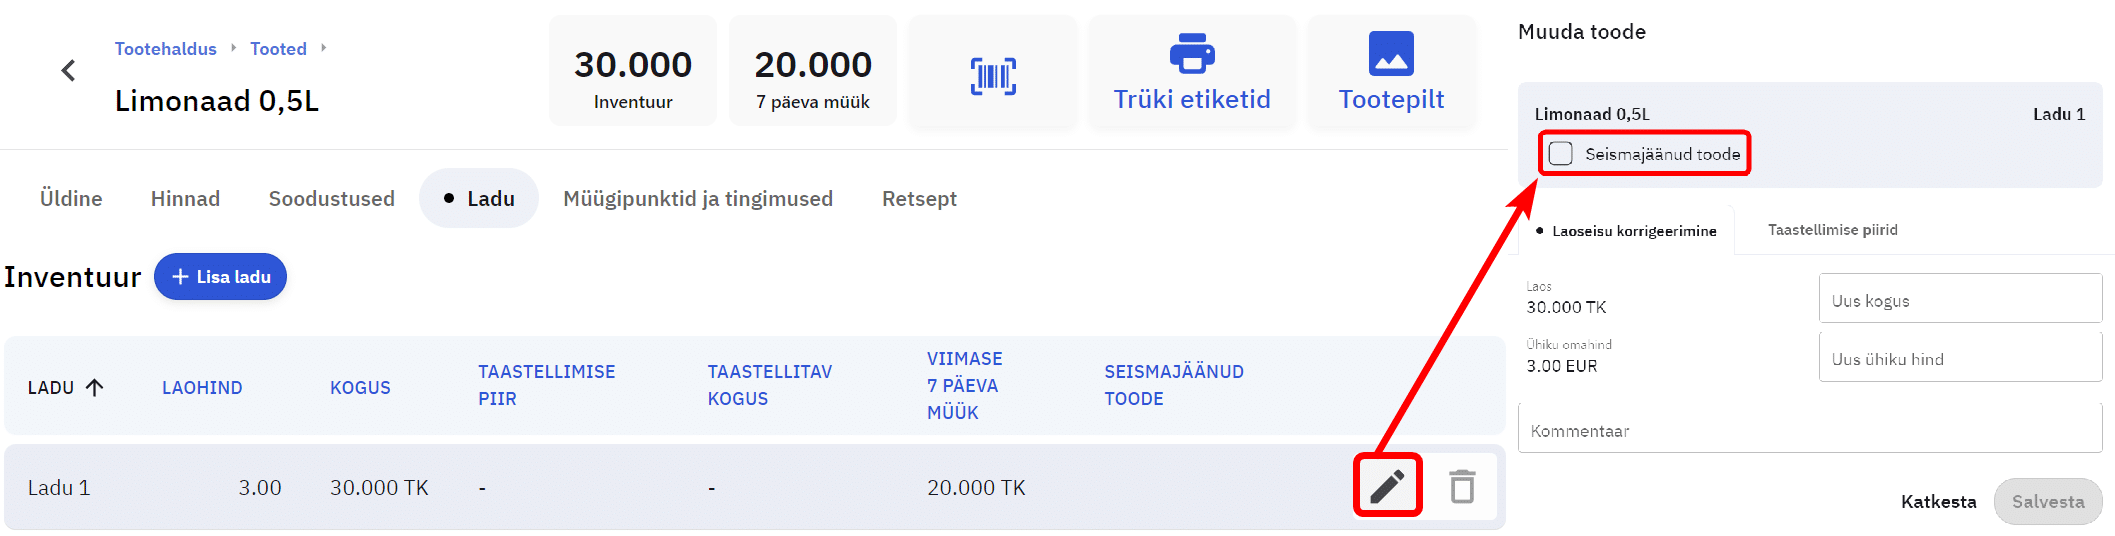Open Müügipunktid ja tingimused tab

697,199
